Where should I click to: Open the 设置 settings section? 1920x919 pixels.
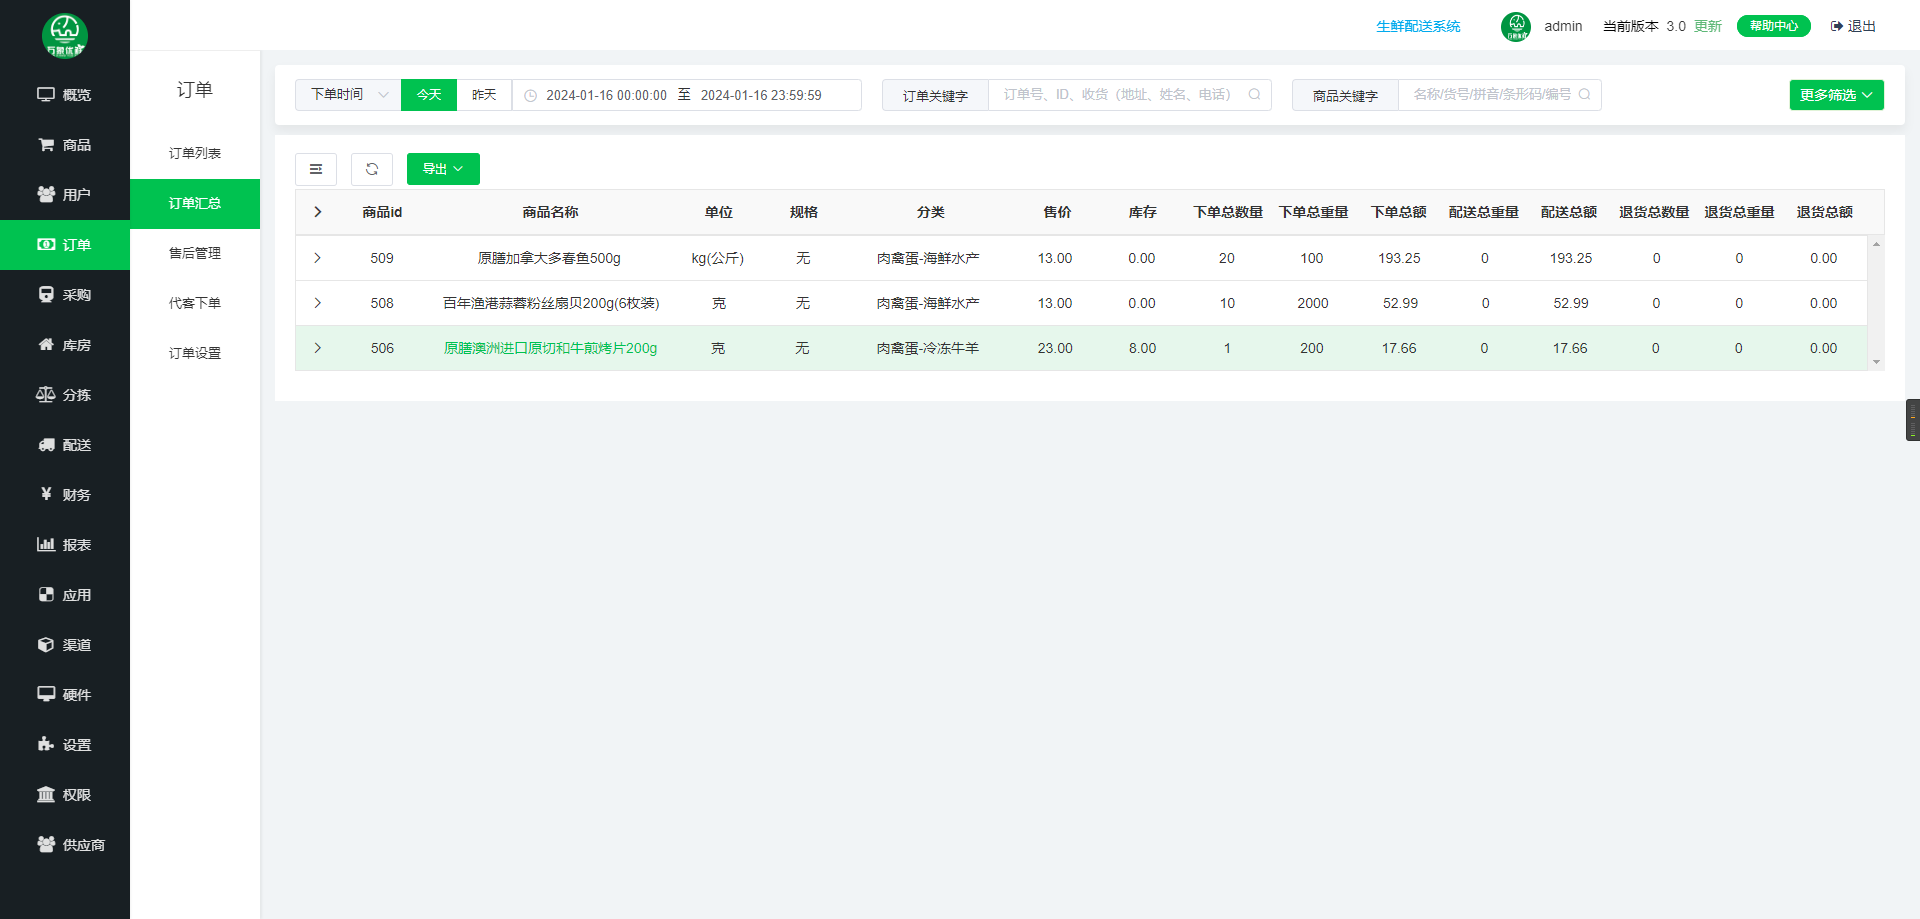point(65,745)
